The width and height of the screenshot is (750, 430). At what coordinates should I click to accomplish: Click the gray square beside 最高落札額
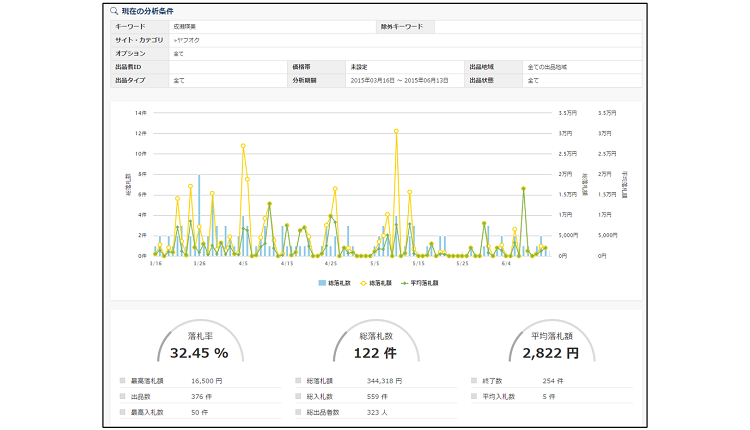pyautogui.click(x=122, y=380)
